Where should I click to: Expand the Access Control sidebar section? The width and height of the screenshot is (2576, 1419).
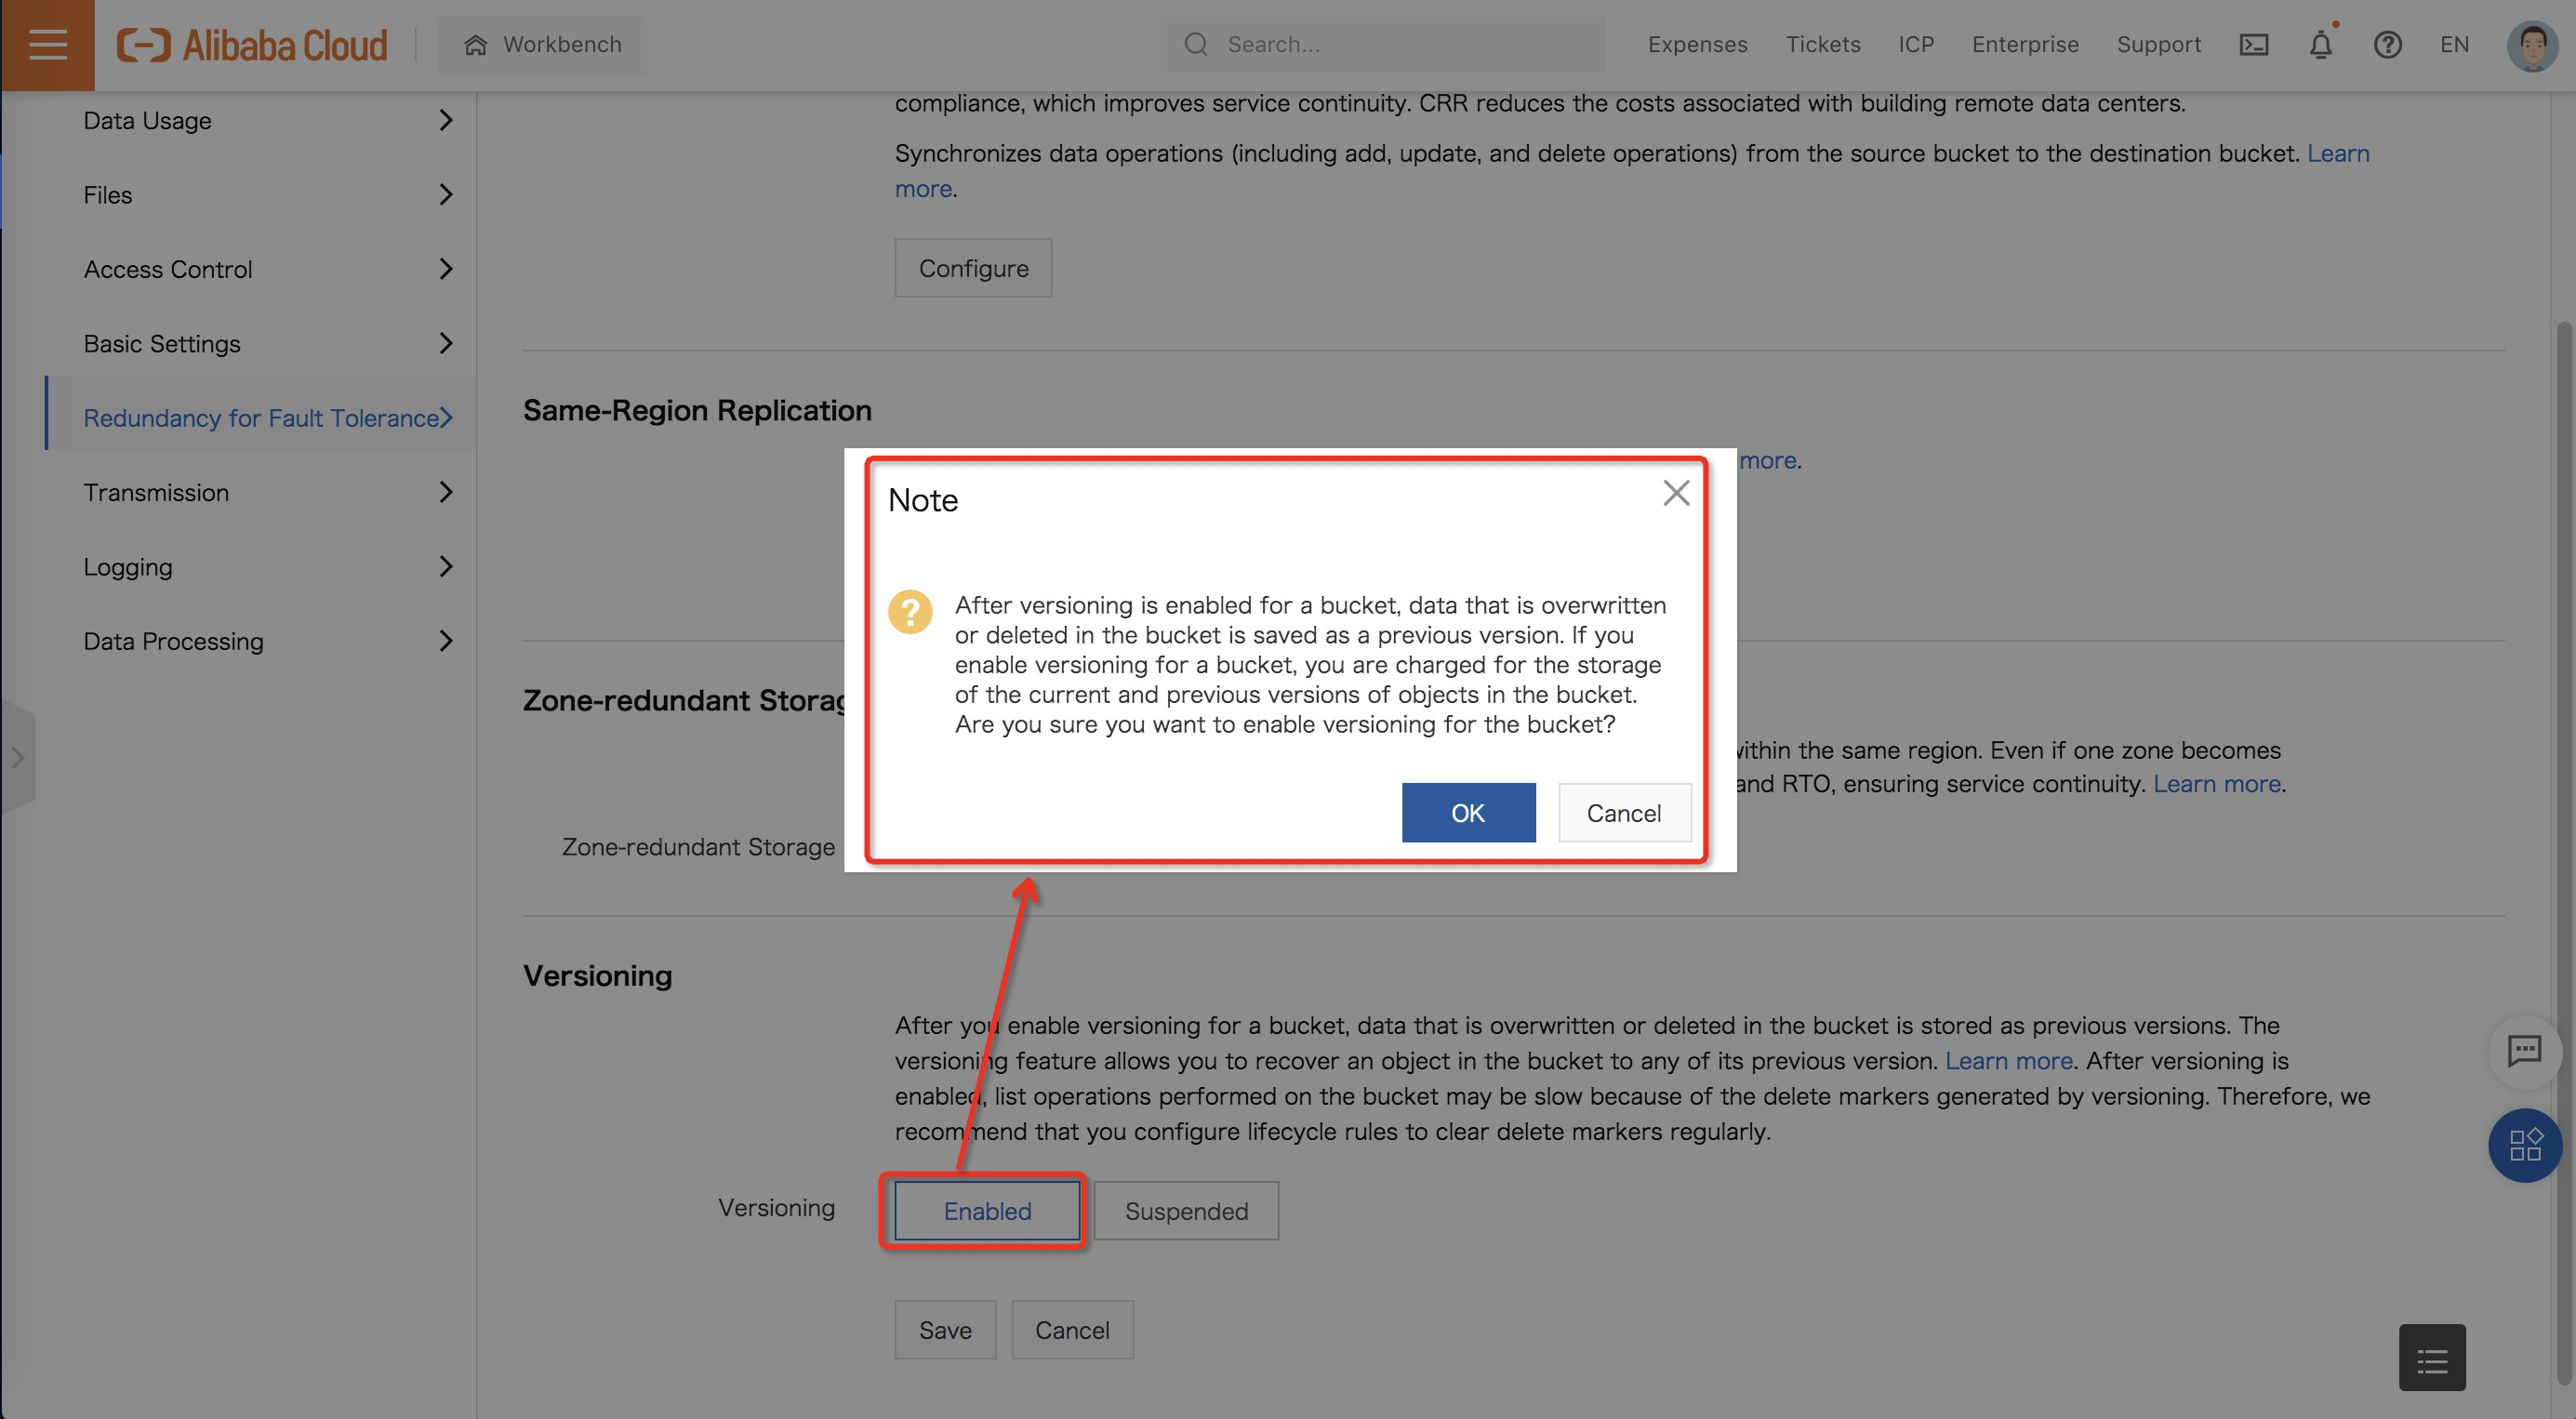click(265, 269)
